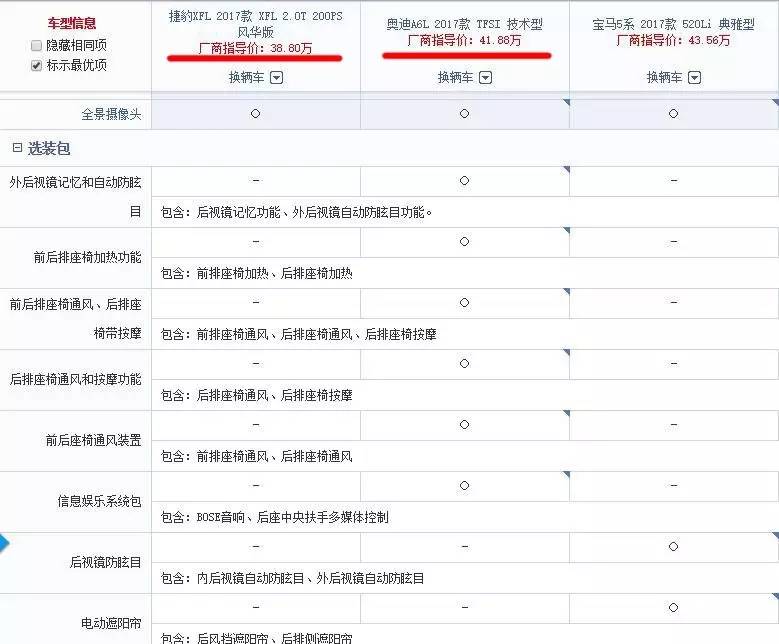Click the 后视镜防眩目 row label
This screenshot has height=644, width=779.
pos(105,563)
